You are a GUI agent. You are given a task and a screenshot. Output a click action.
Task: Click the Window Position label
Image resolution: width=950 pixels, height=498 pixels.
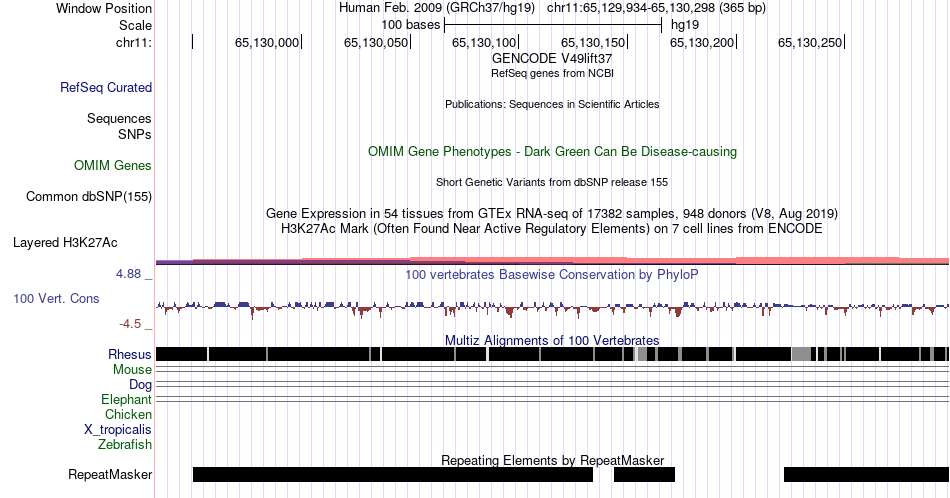click(x=104, y=8)
